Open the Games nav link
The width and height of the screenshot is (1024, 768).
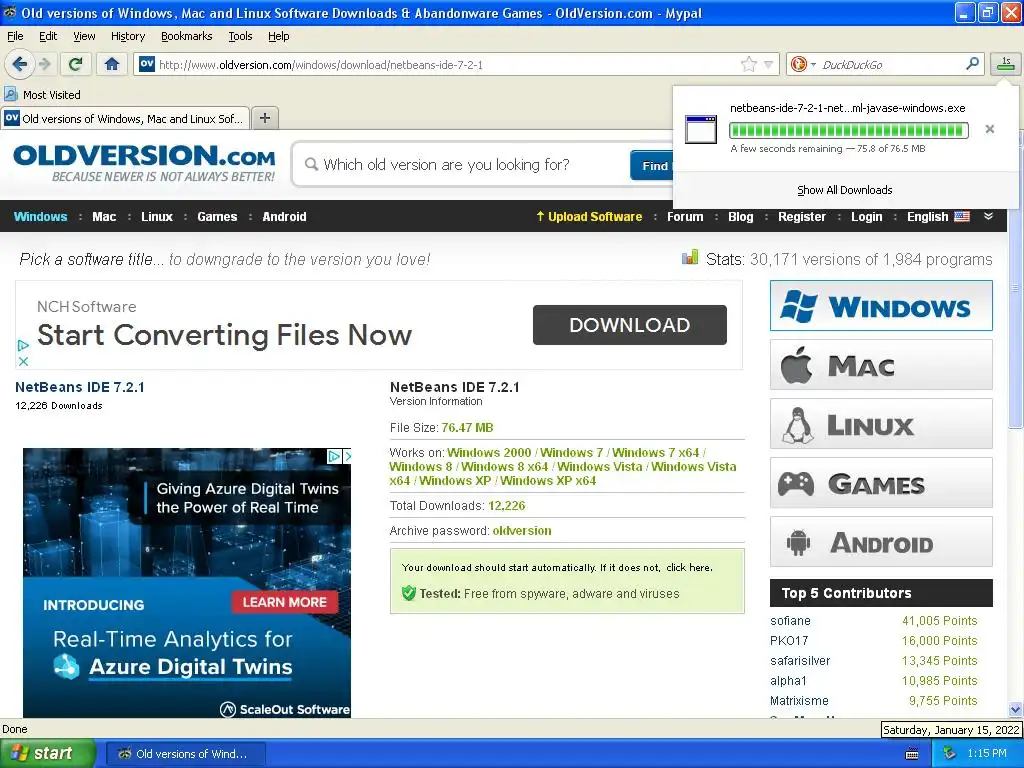[x=217, y=217]
